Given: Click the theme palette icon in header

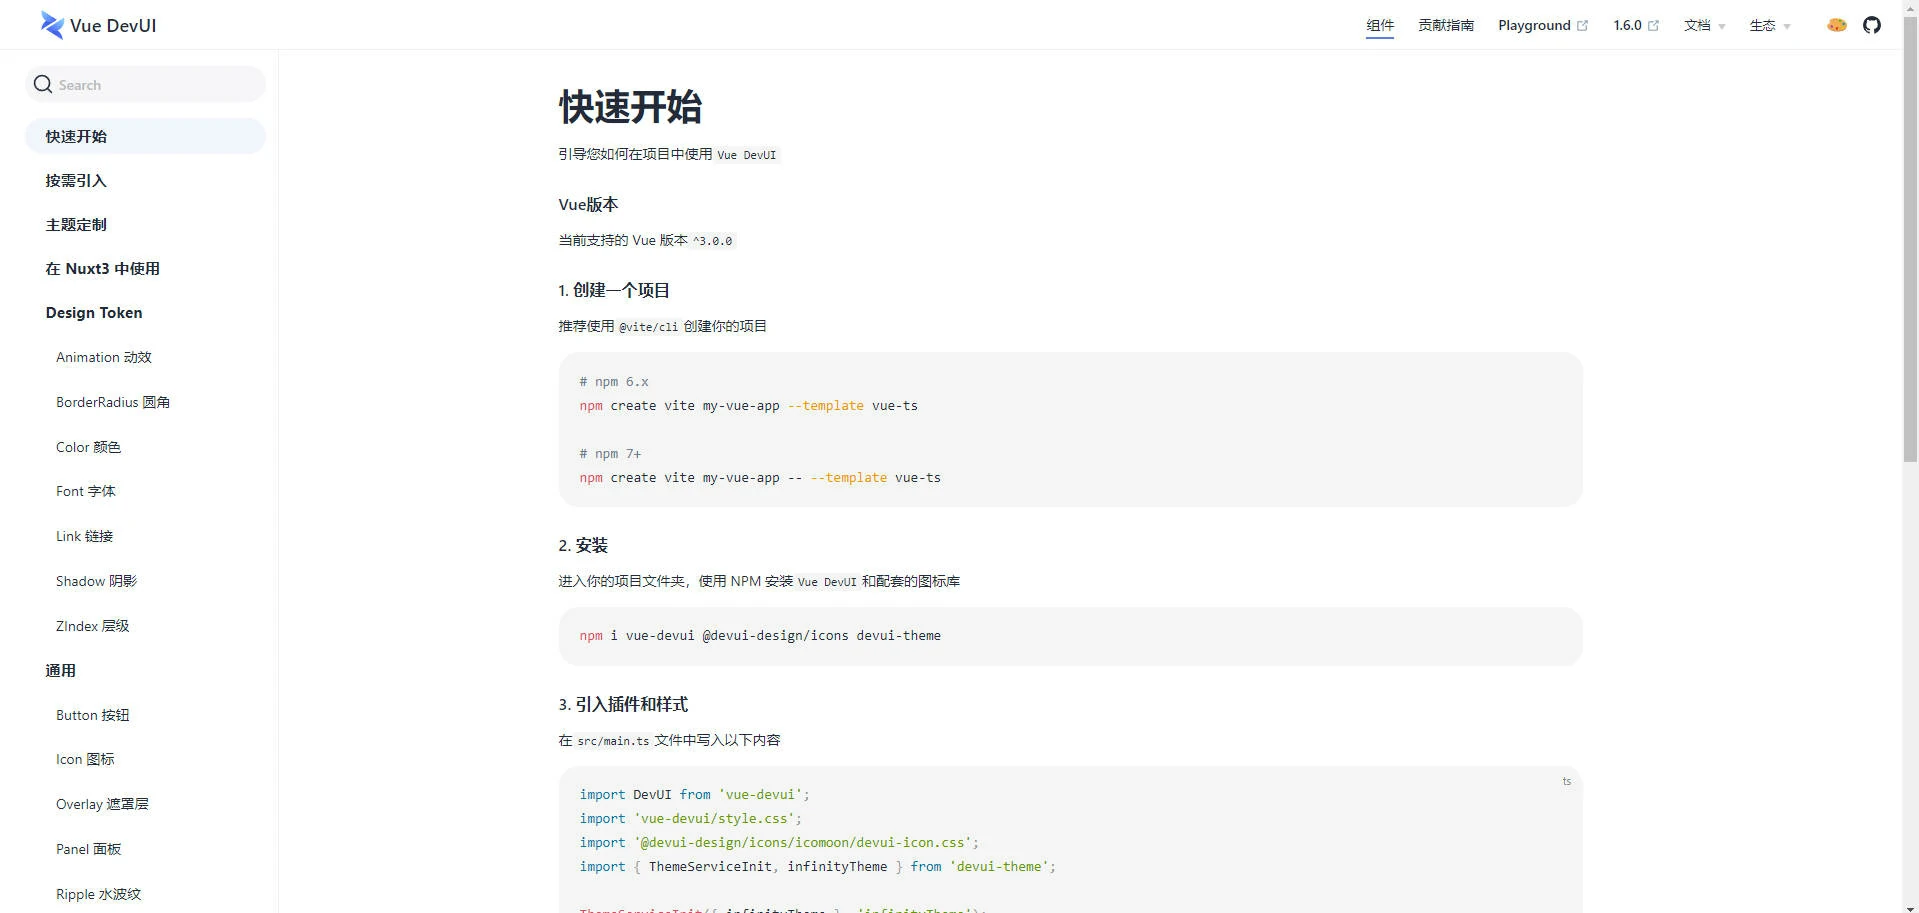Looking at the screenshot, I should [1836, 25].
